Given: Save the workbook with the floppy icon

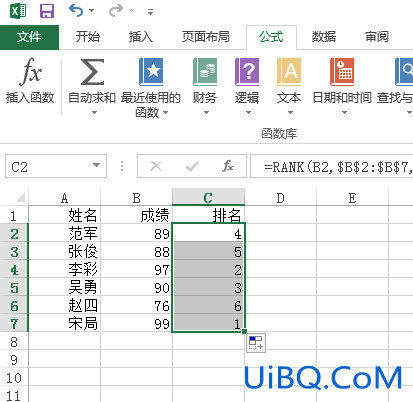Looking at the screenshot, I should pyautogui.click(x=47, y=11).
